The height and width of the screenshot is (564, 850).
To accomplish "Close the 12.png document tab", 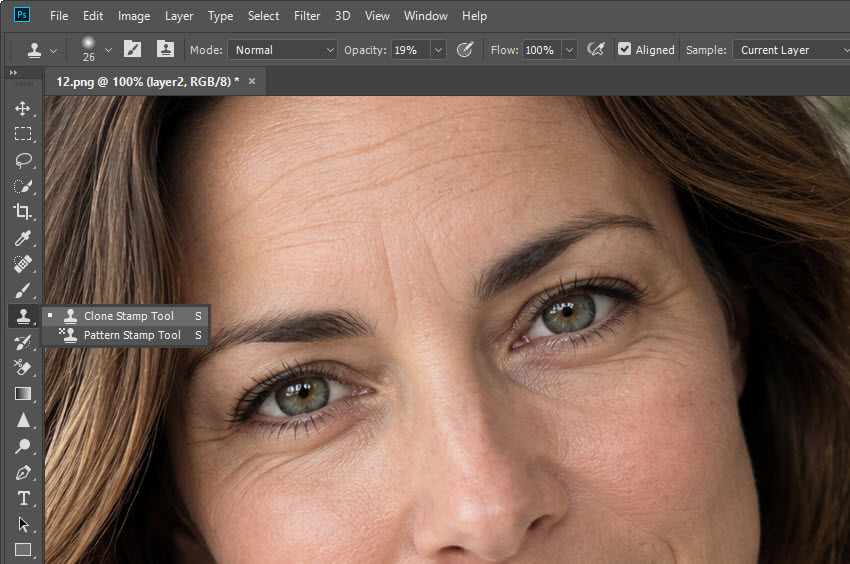I will (x=252, y=81).
